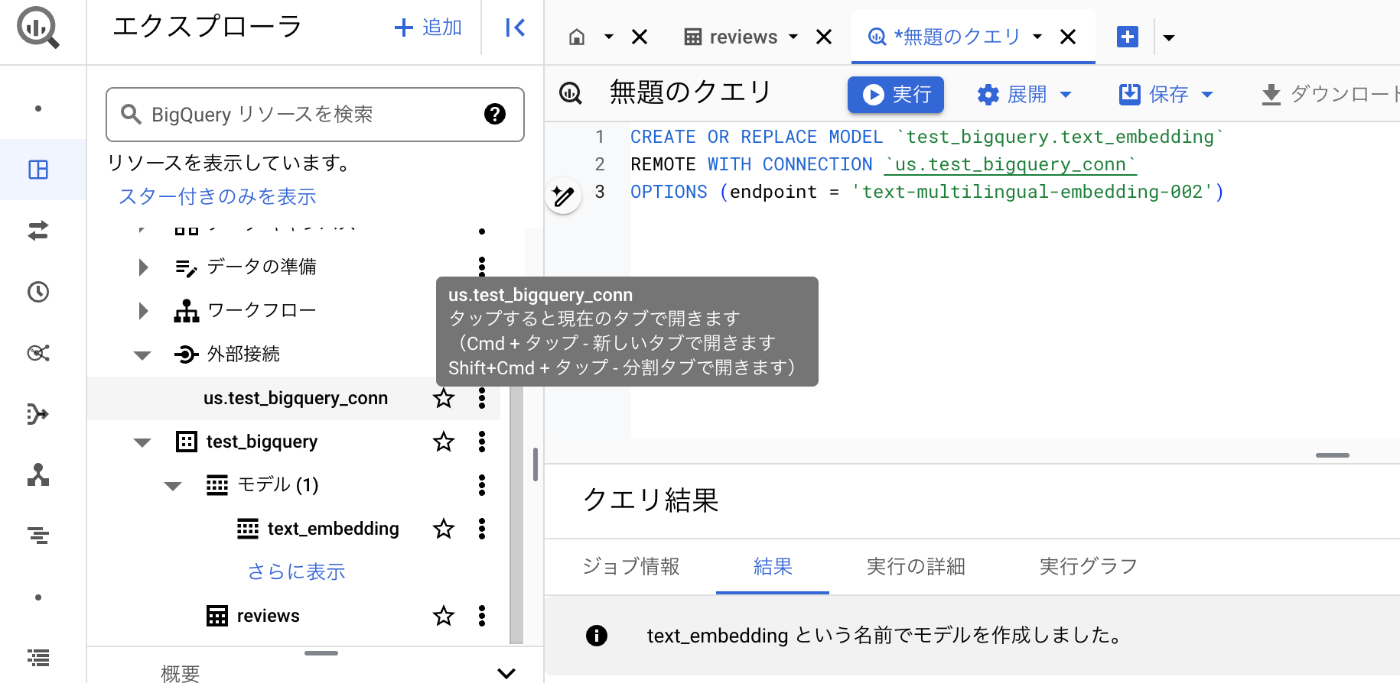Close the reviews tab

point(824,37)
